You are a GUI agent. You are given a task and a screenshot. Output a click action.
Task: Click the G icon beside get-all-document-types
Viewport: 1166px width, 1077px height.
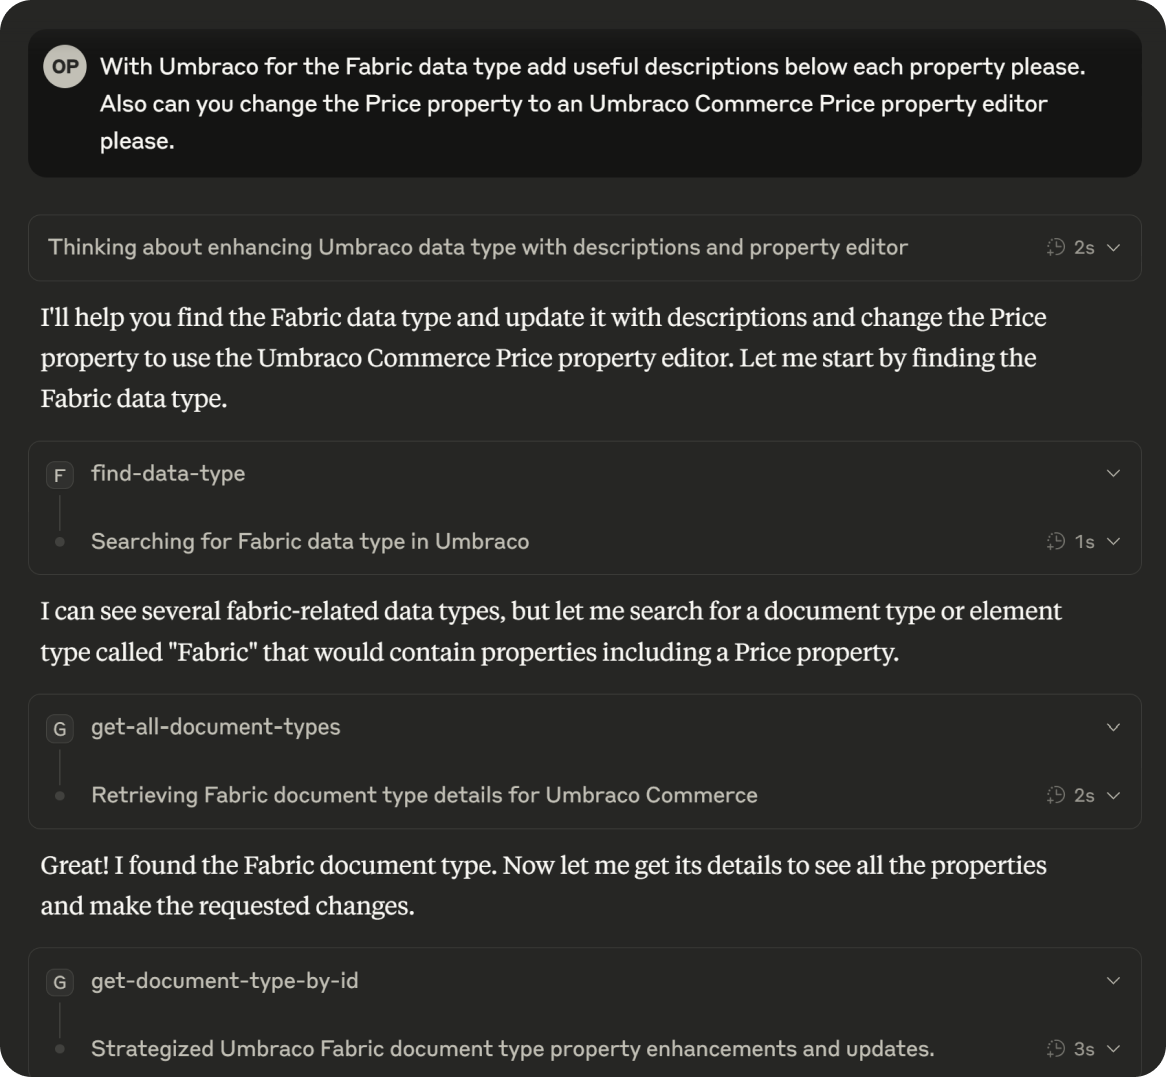[x=59, y=729]
